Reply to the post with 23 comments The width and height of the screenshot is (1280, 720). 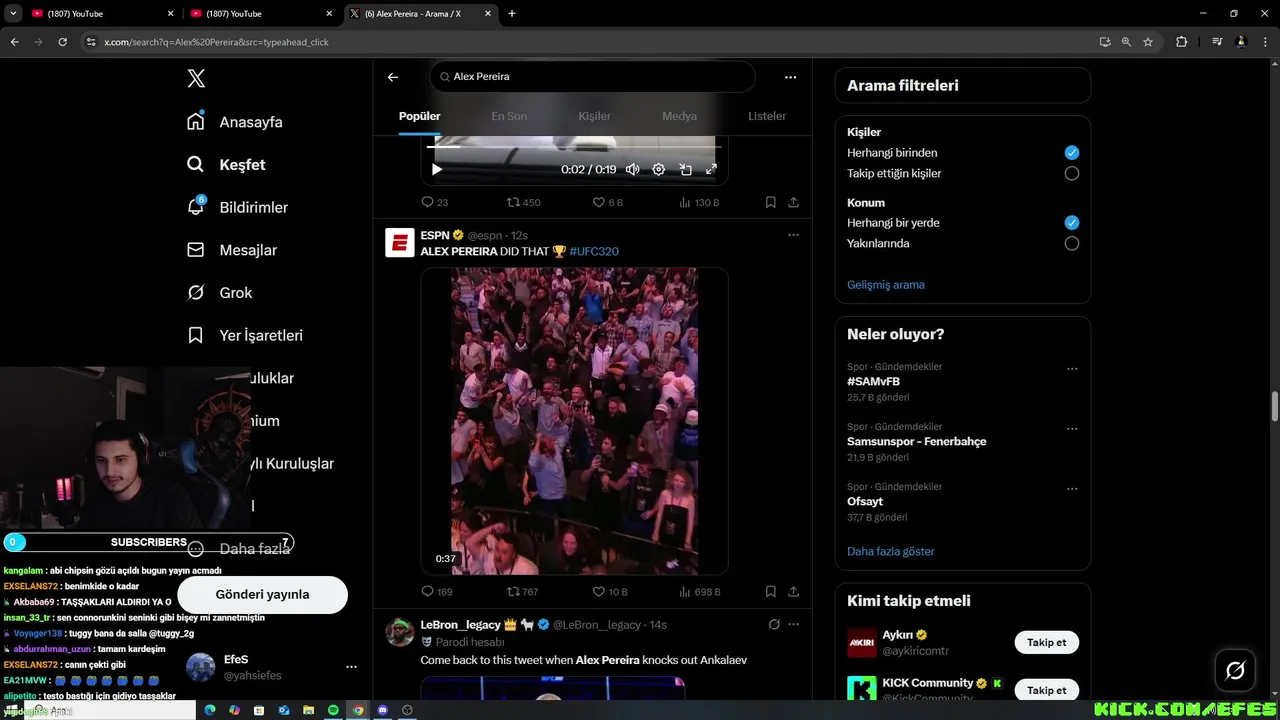coord(434,202)
